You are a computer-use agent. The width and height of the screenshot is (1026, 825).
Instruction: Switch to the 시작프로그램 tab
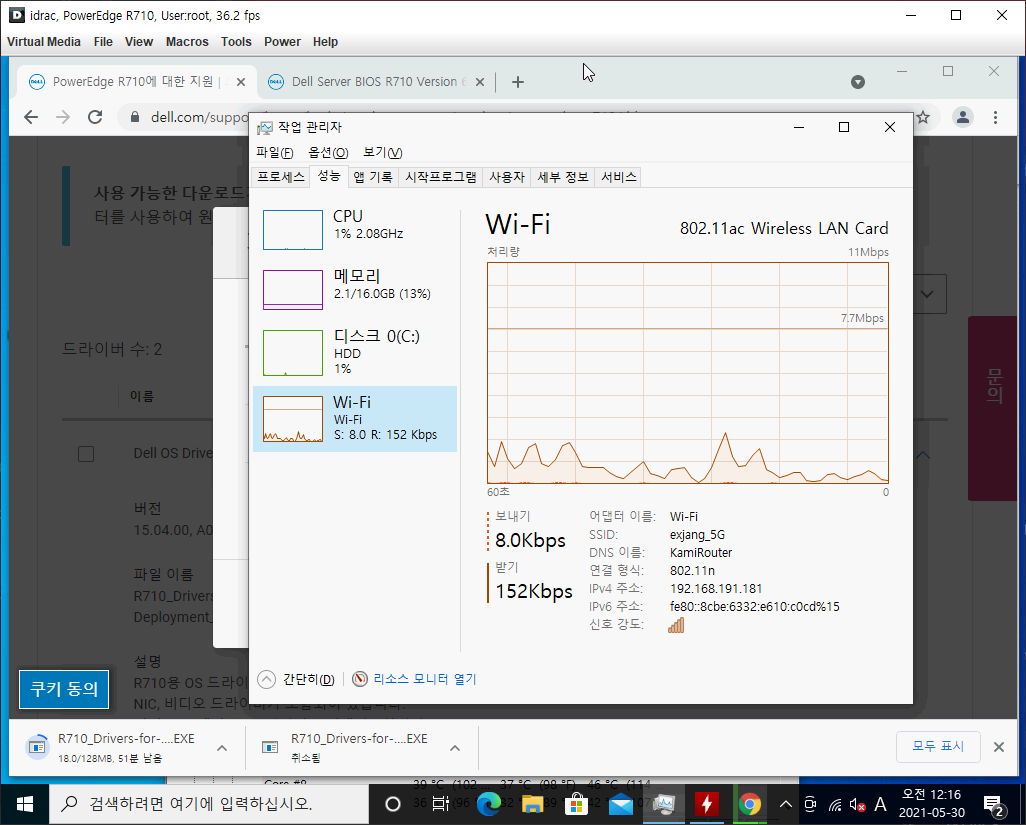coord(441,177)
